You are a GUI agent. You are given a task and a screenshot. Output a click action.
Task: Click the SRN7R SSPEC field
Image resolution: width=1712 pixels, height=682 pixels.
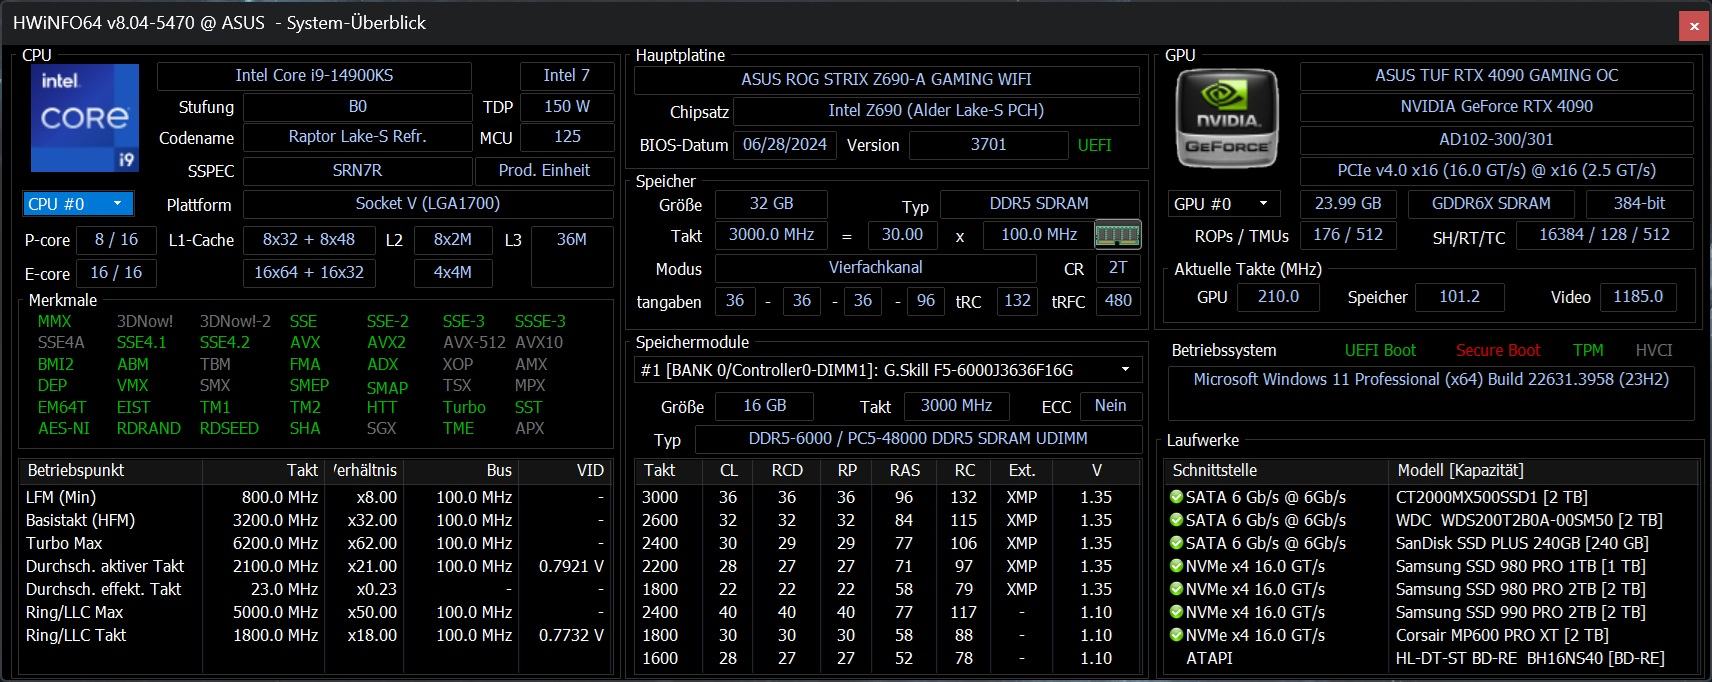pyautogui.click(x=357, y=171)
